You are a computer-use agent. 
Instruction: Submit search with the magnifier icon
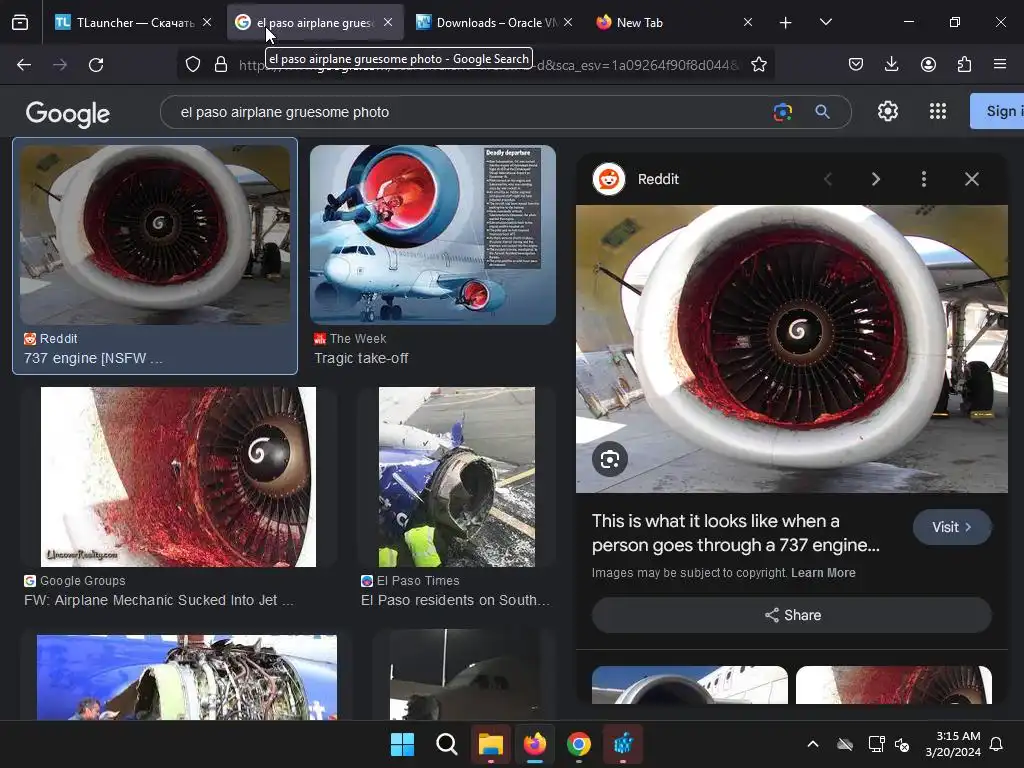click(822, 112)
